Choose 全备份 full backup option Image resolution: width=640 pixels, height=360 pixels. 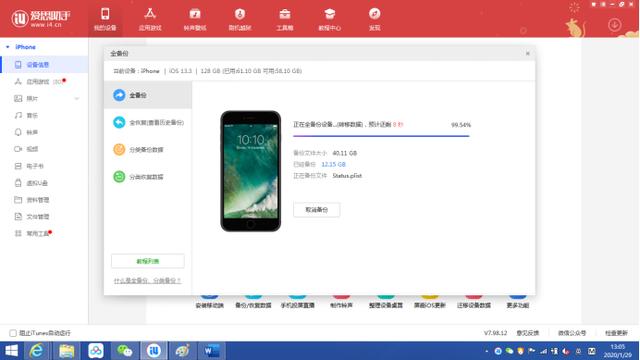148,95
